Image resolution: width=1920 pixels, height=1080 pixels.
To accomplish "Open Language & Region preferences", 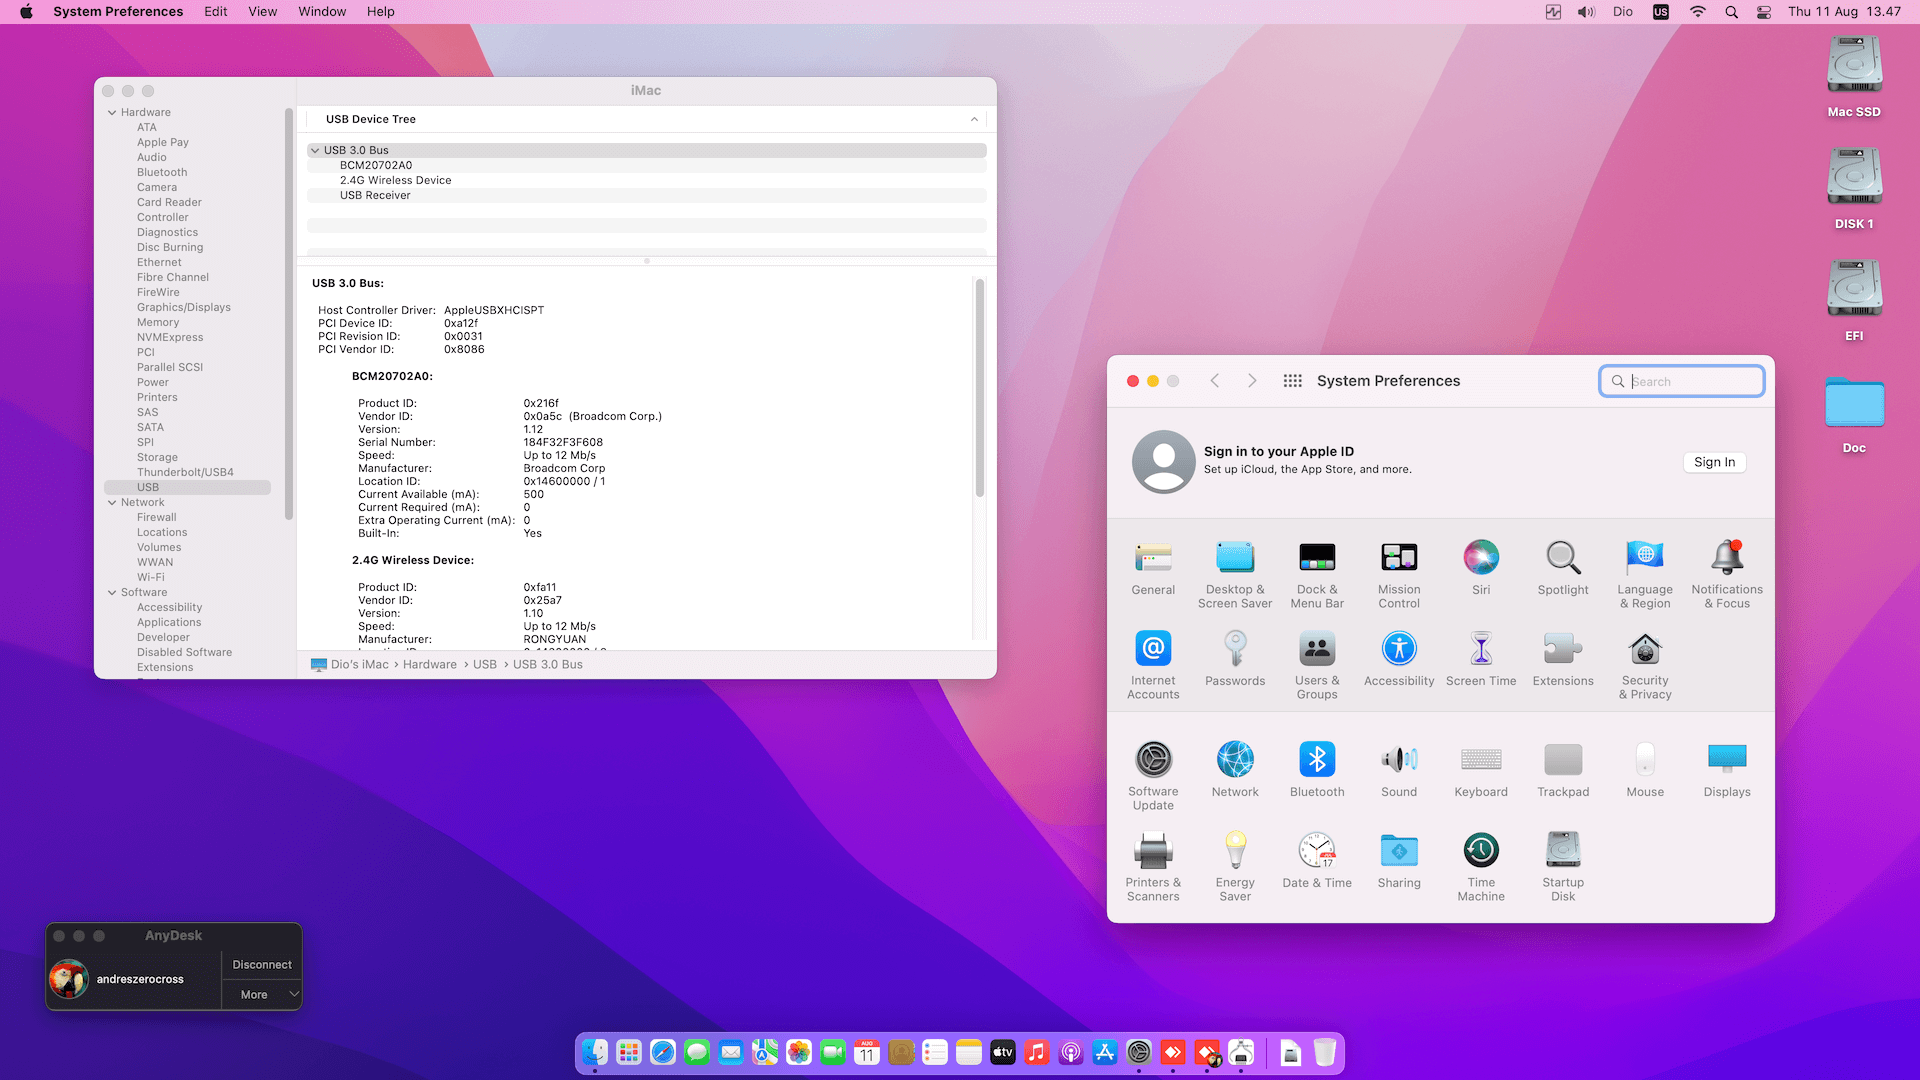I will (1645, 574).
